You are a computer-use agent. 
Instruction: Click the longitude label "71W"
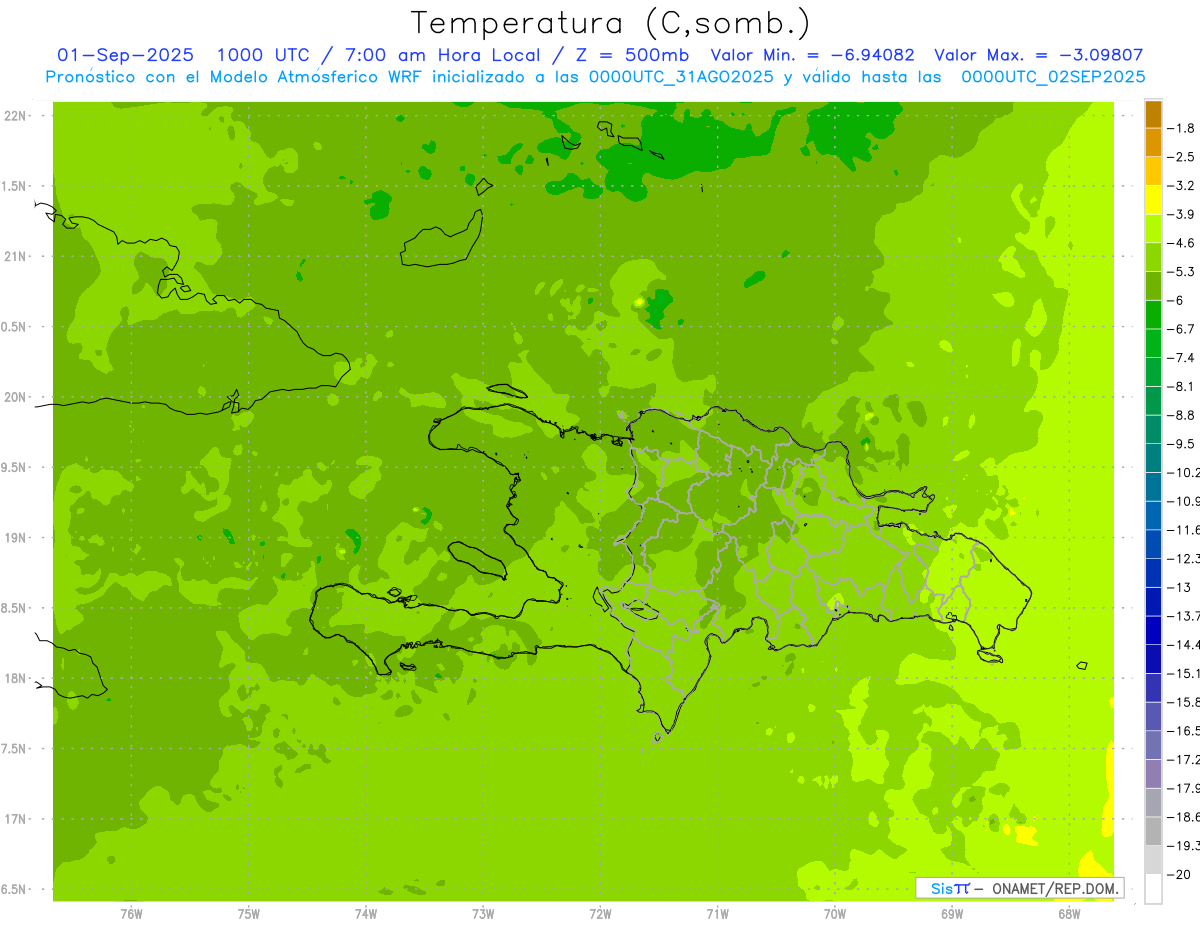point(717,913)
